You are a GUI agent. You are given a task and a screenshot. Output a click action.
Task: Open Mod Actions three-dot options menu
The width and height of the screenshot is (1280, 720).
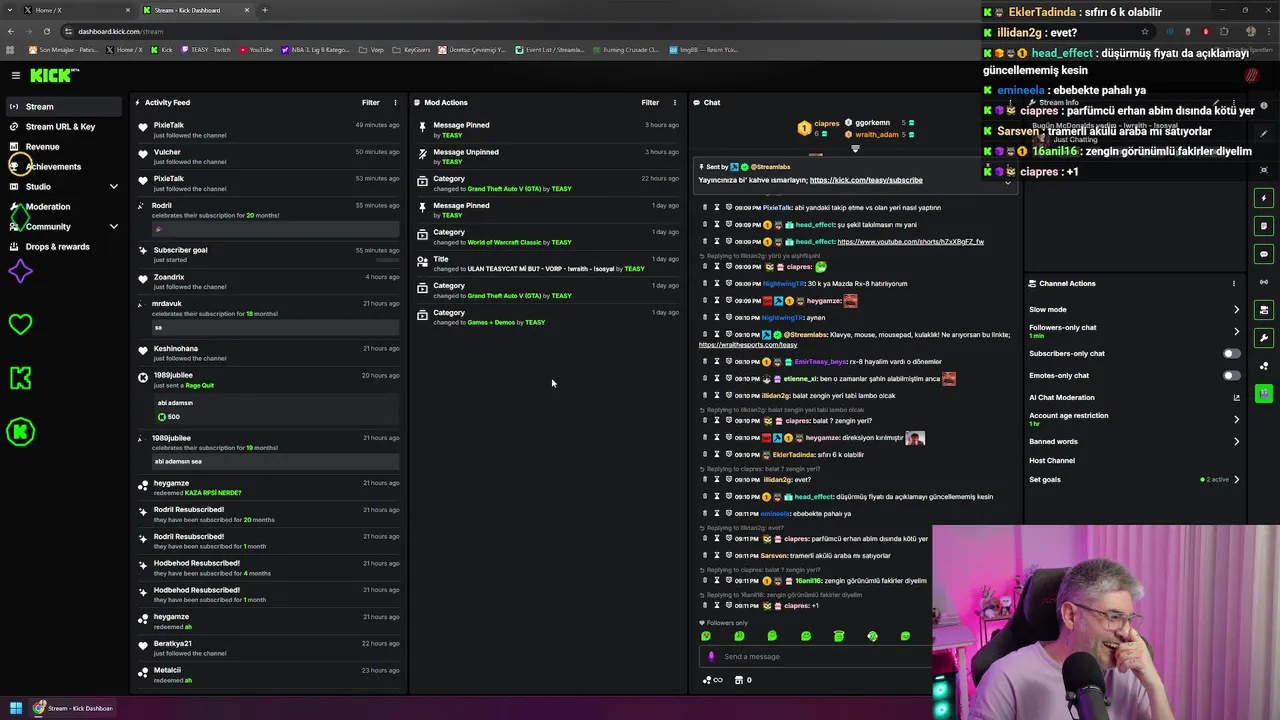(675, 102)
